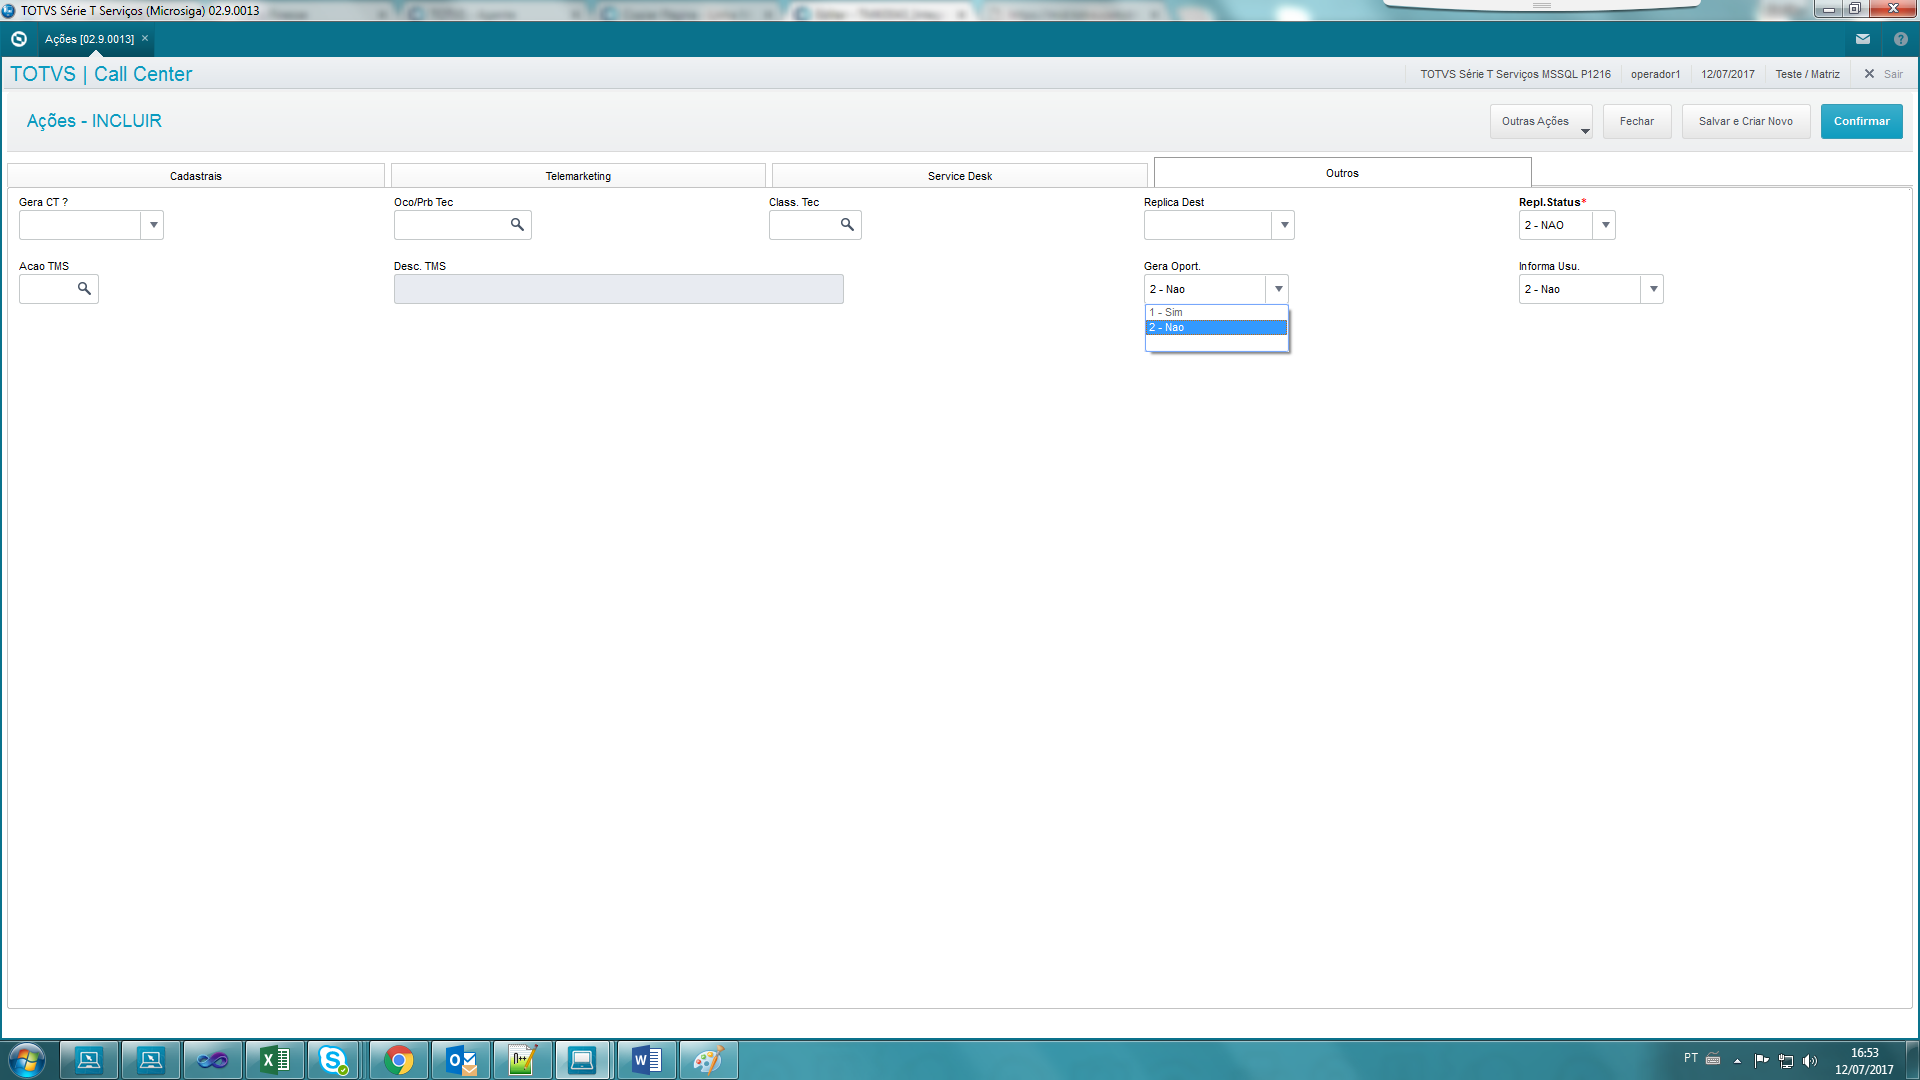This screenshot has height=1080, width=1920.
Task: Switch to the Service Desk tab
Action: pyautogui.click(x=959, y=176)
